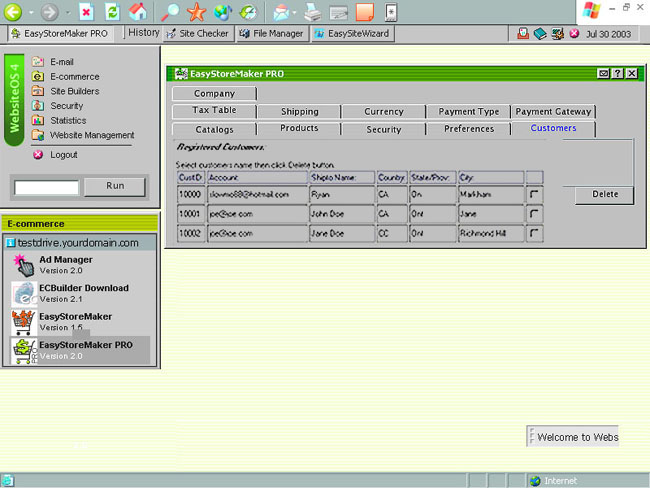Screen dimensions: 650x488
Task: Click the Logout icon in sidebar
Action: point(38,155)
